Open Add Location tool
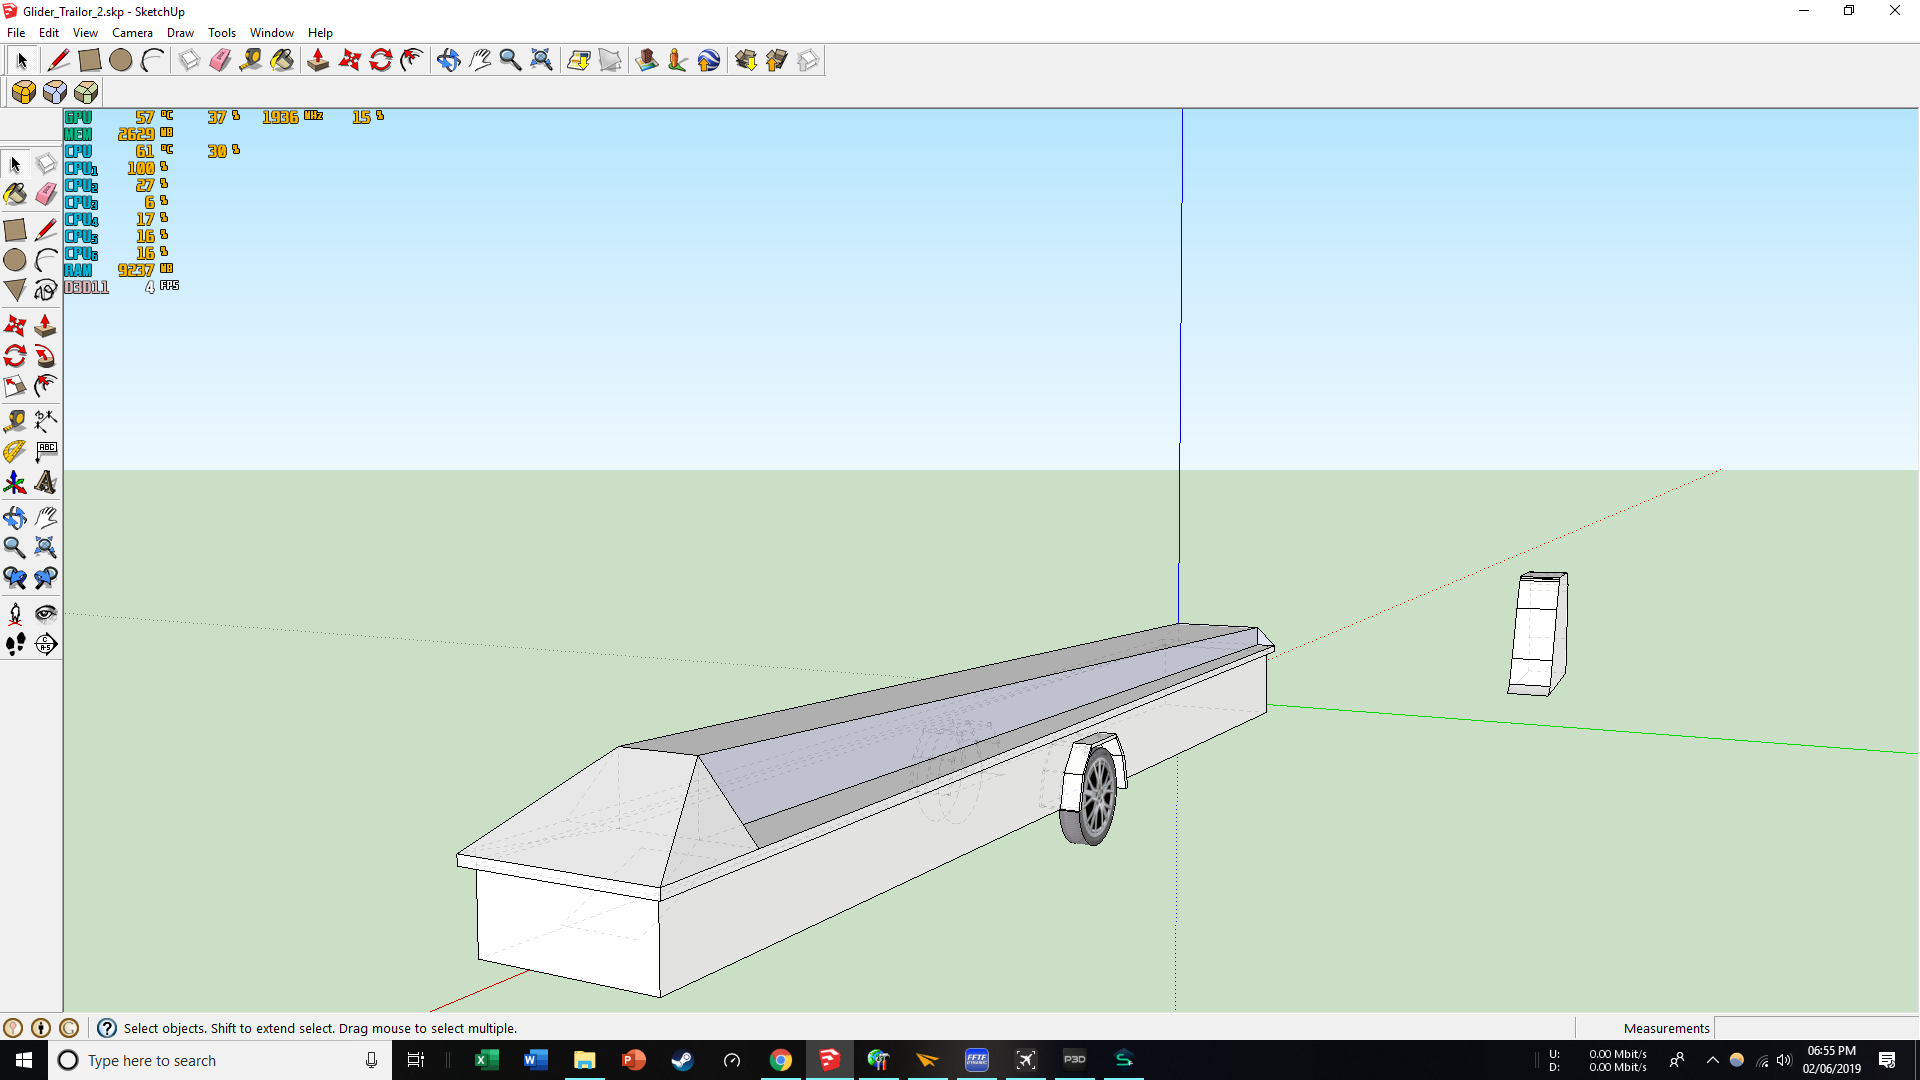This screenshot has width=1920, height=1080. click(x=578, y=61)
